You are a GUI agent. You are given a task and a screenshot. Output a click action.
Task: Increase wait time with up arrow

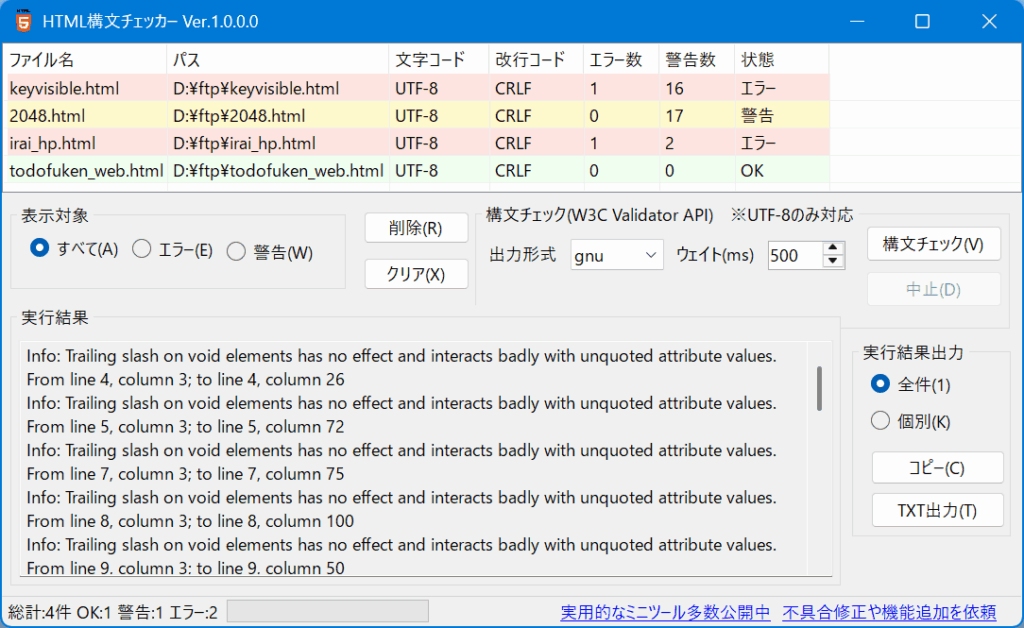click(x=833, y=249)
